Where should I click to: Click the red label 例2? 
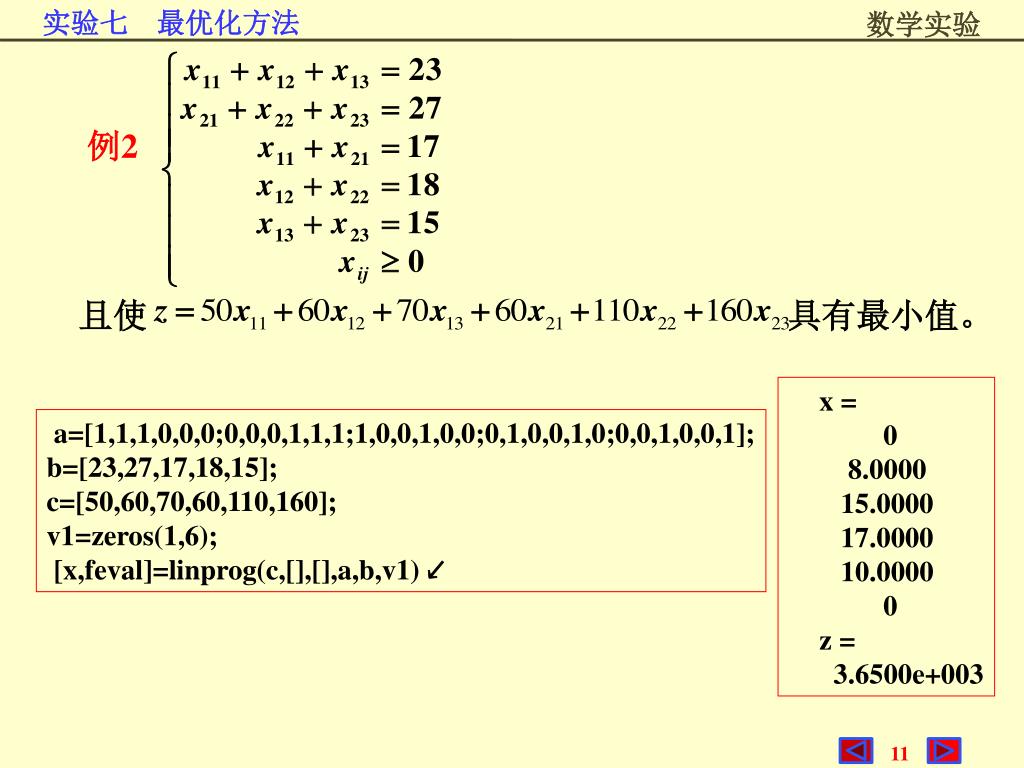point(113,146)
